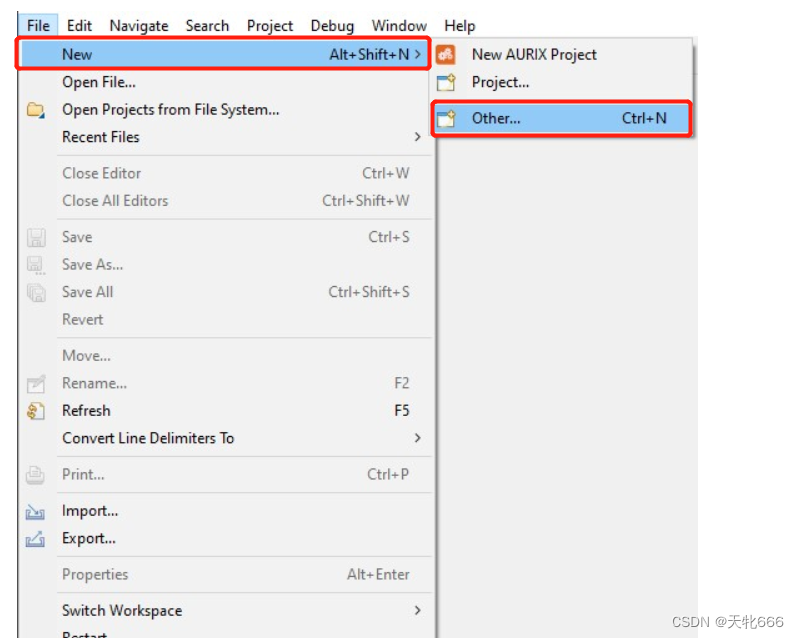
Task: Click the Save All menu entry
Action: [x=226, y=292]
